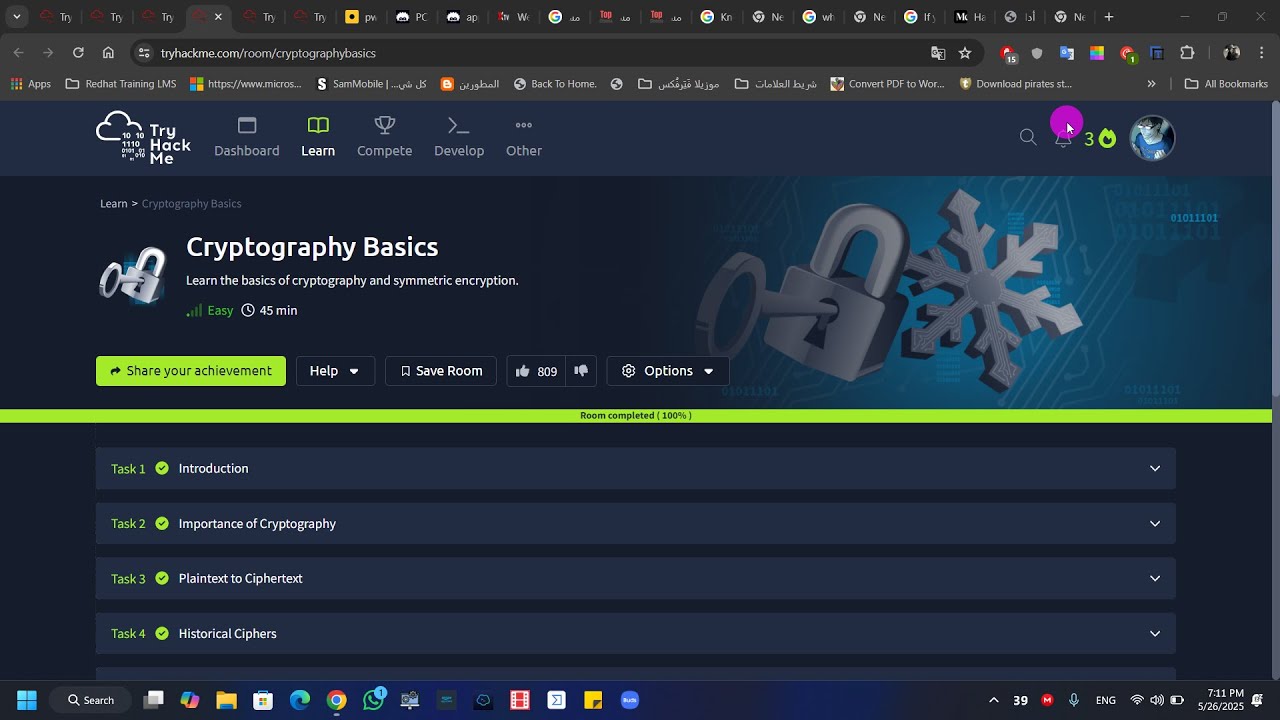The height and width of the screenshot is (720, 1280).
Task: Open Redhat Training LMS bookmark folder
Action: (x=121, y=84)
